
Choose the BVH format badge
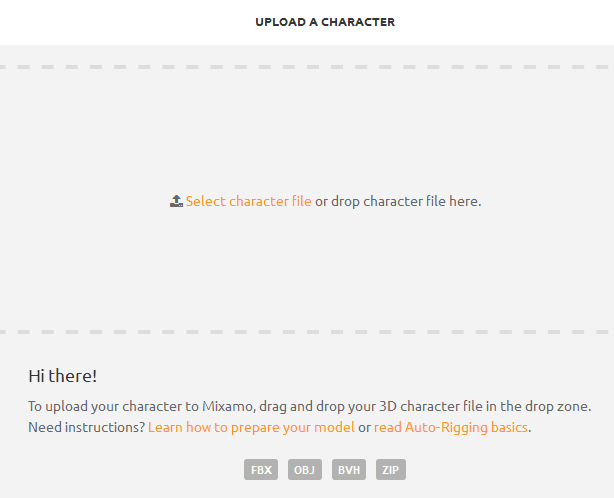coord(349,469)
